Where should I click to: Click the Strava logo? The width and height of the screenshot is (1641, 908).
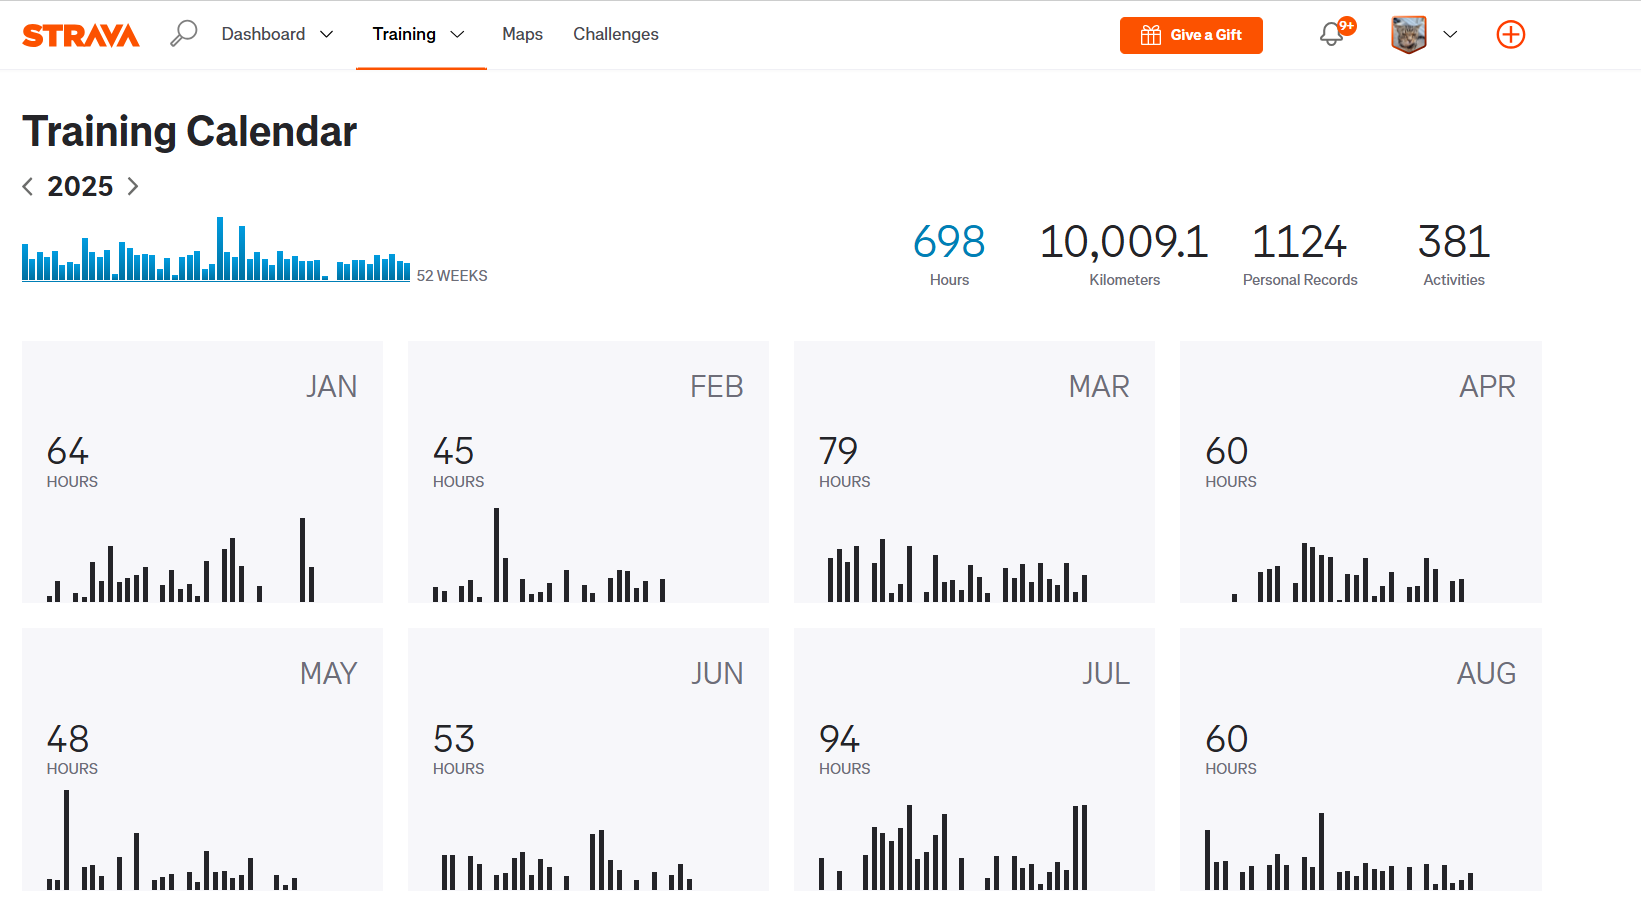81,35
